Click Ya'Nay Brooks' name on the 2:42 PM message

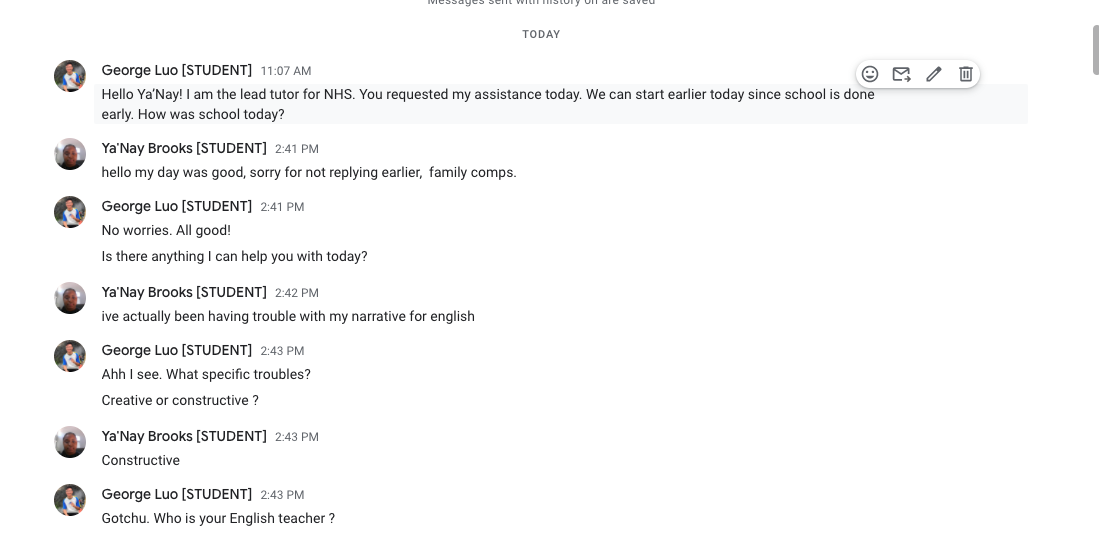coord(184,292)
